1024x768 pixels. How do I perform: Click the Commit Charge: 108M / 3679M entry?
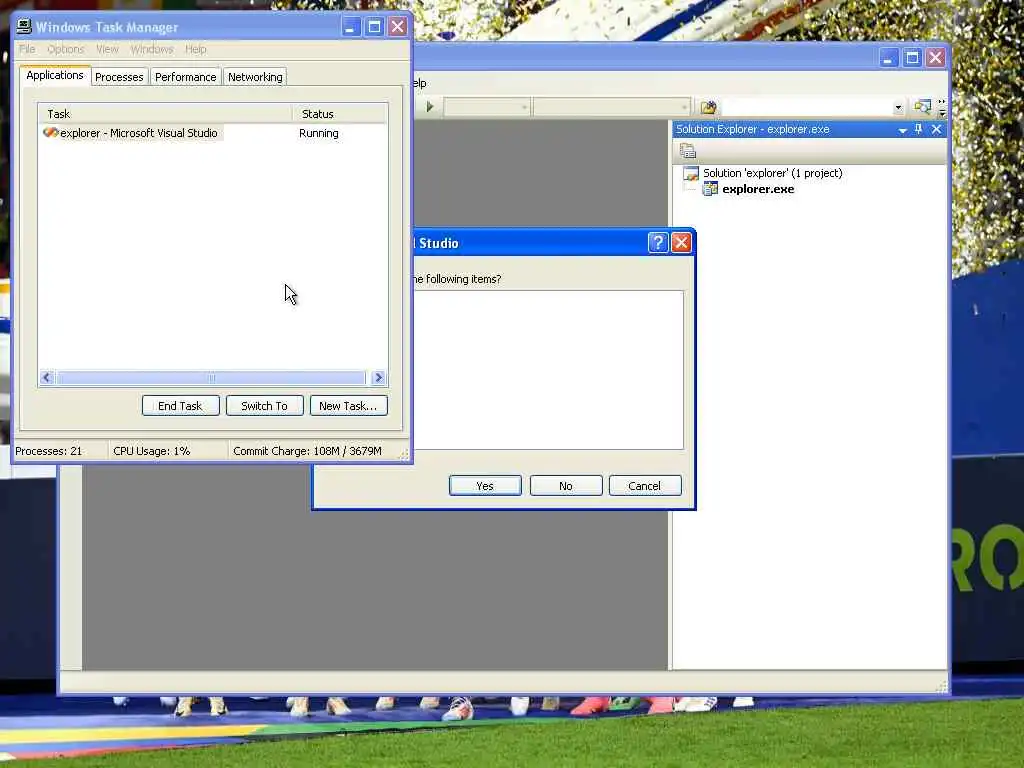coord(307,451)
